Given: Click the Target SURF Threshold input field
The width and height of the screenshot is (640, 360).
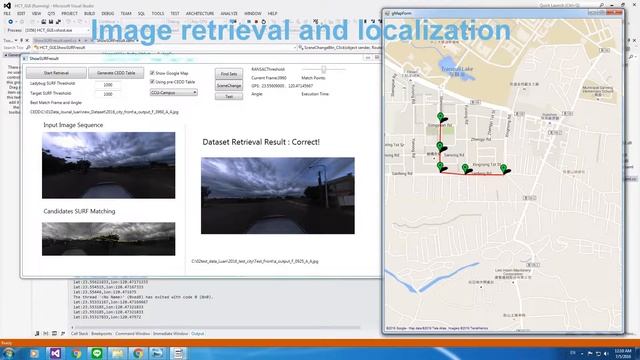Looking at the screenshot, I should pyautogui.click(x=108, y=94).
